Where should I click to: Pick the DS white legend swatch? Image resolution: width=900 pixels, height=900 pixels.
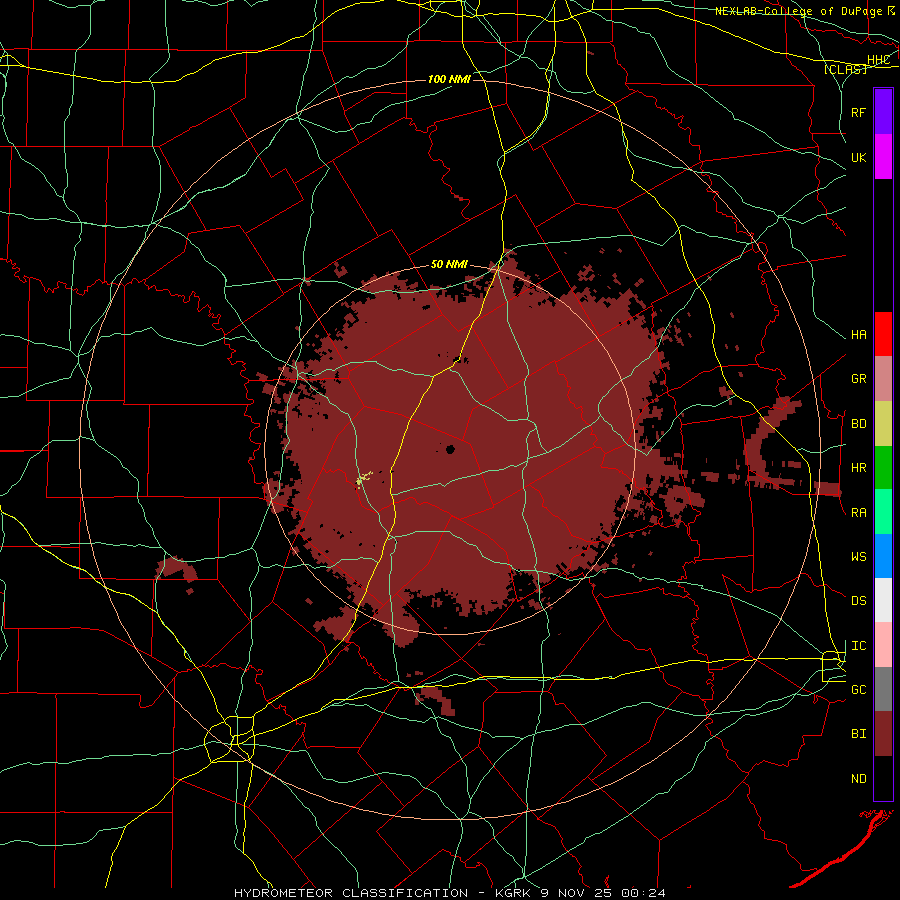coord(883,600)
